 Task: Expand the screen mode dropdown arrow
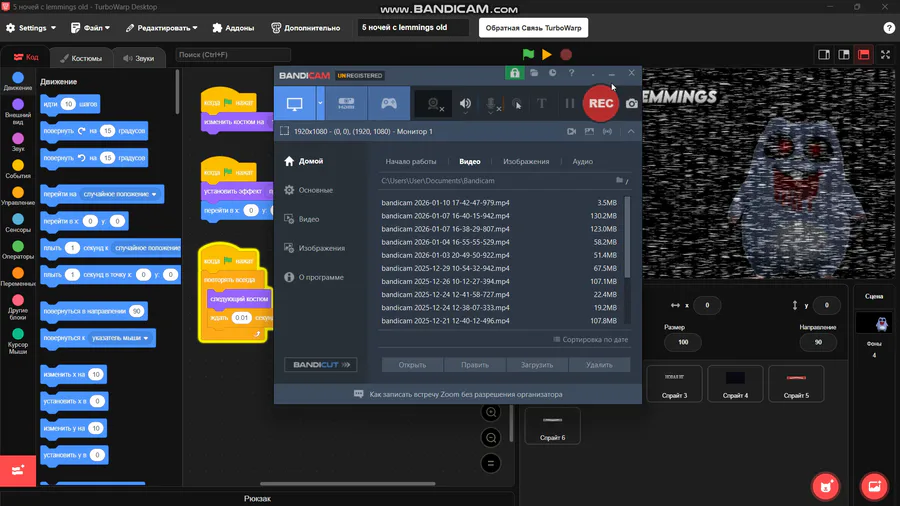coord(320,104)
